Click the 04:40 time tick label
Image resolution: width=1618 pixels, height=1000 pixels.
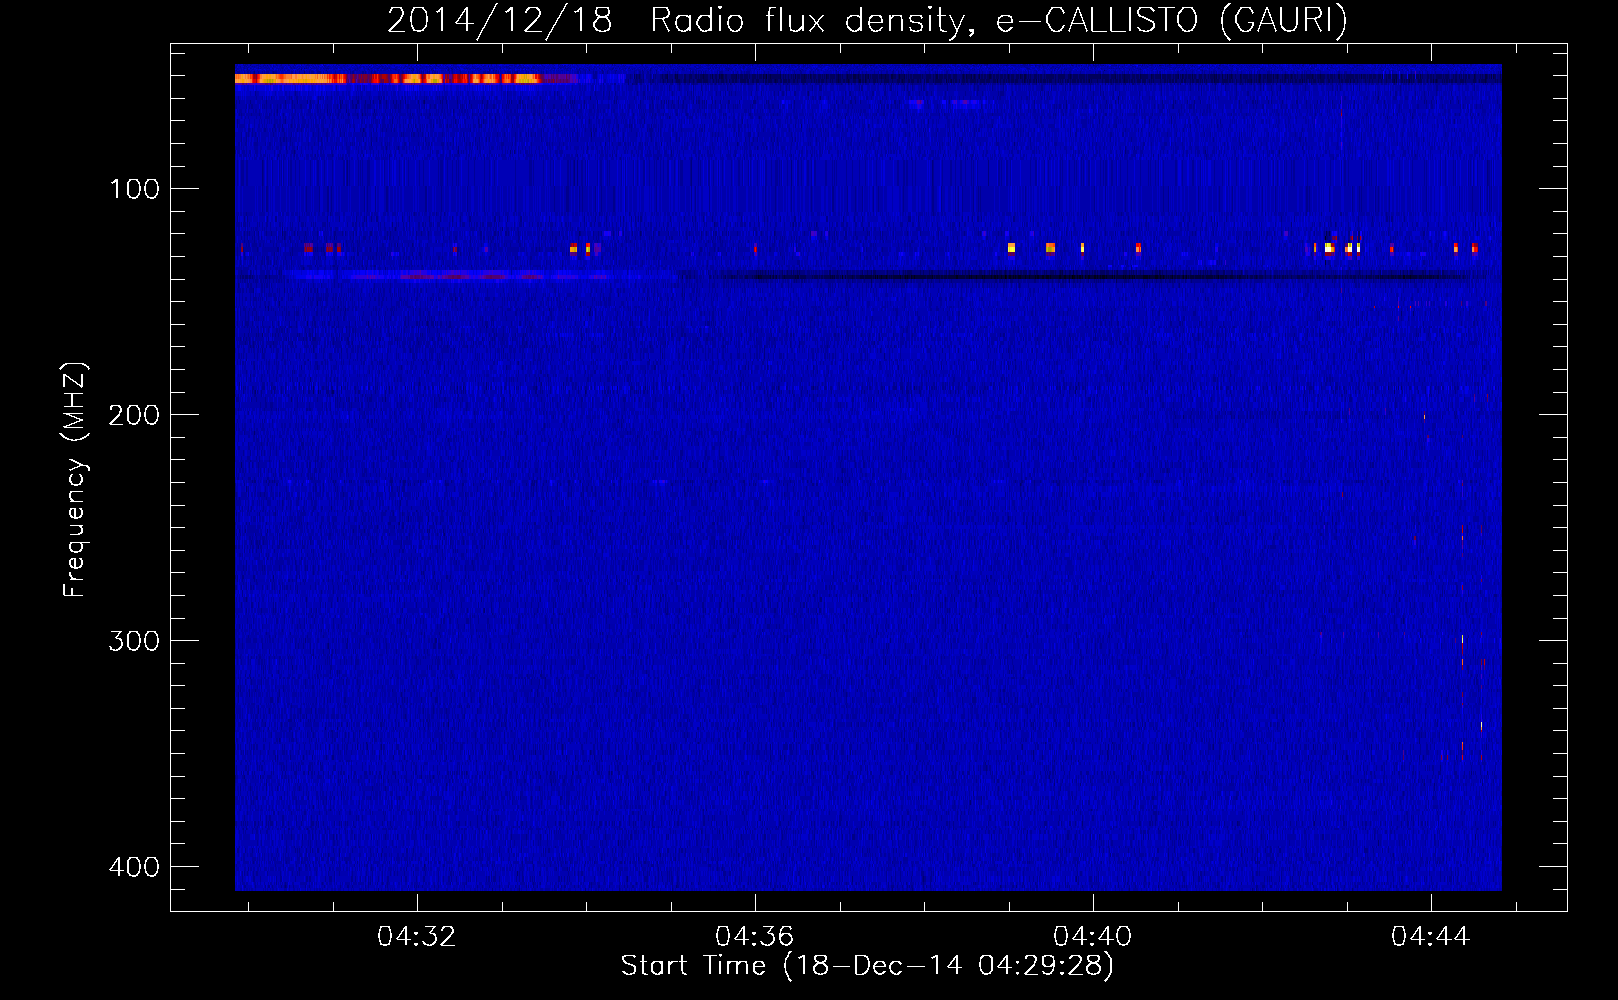pos(1092,936)
